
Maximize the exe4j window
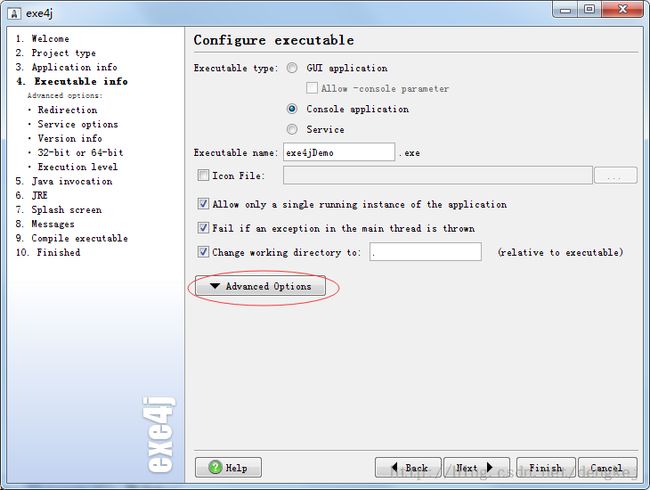pos(589,9)
